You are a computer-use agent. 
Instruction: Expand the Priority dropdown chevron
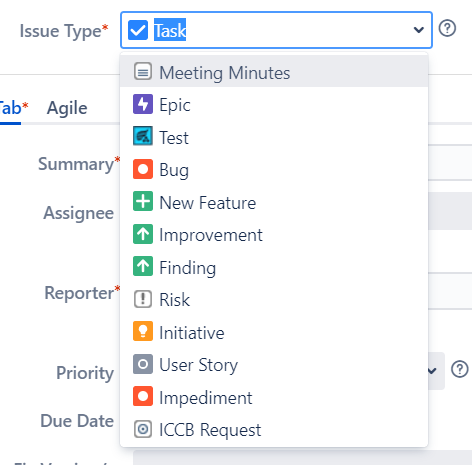[432, 371]
